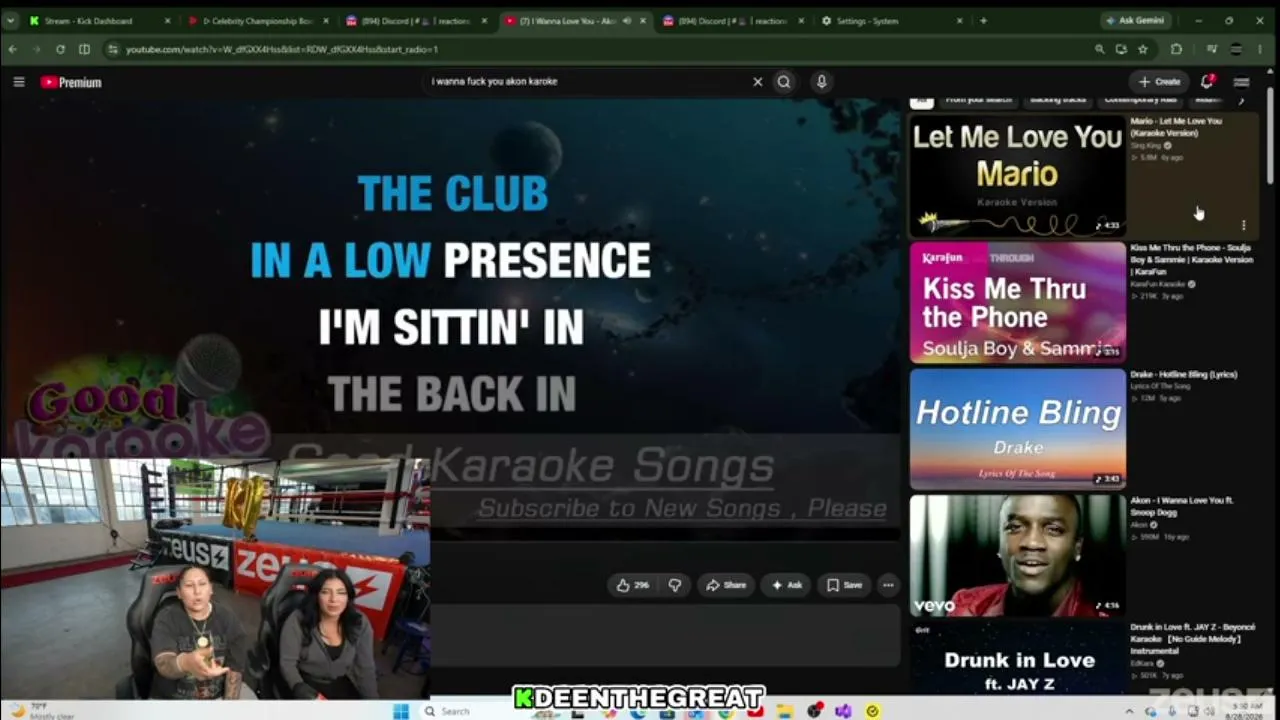This screenshot has height=720, width=1280.
Task: Show hidden system tray icons
Action: coord(1130,711)
